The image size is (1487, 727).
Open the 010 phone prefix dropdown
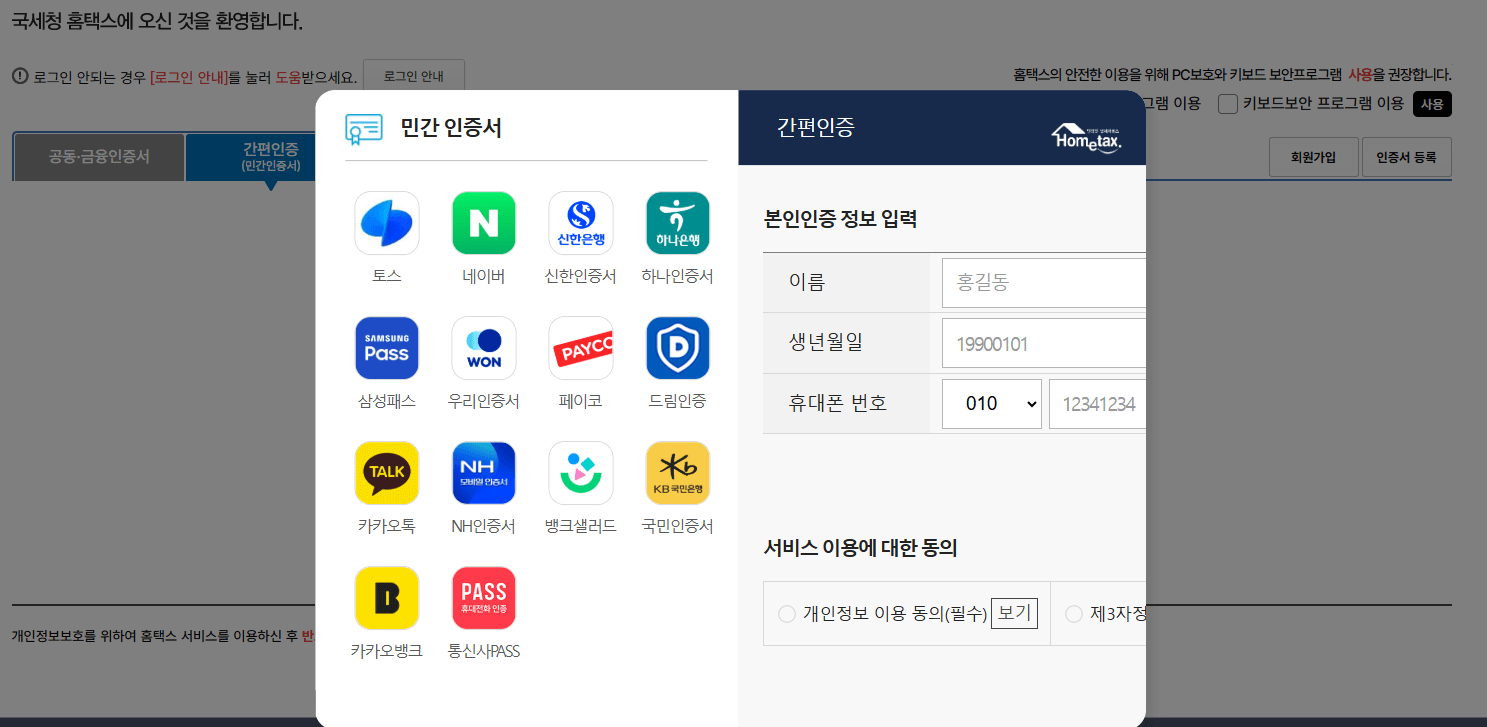pyautogui.click(x=991, y=403)
